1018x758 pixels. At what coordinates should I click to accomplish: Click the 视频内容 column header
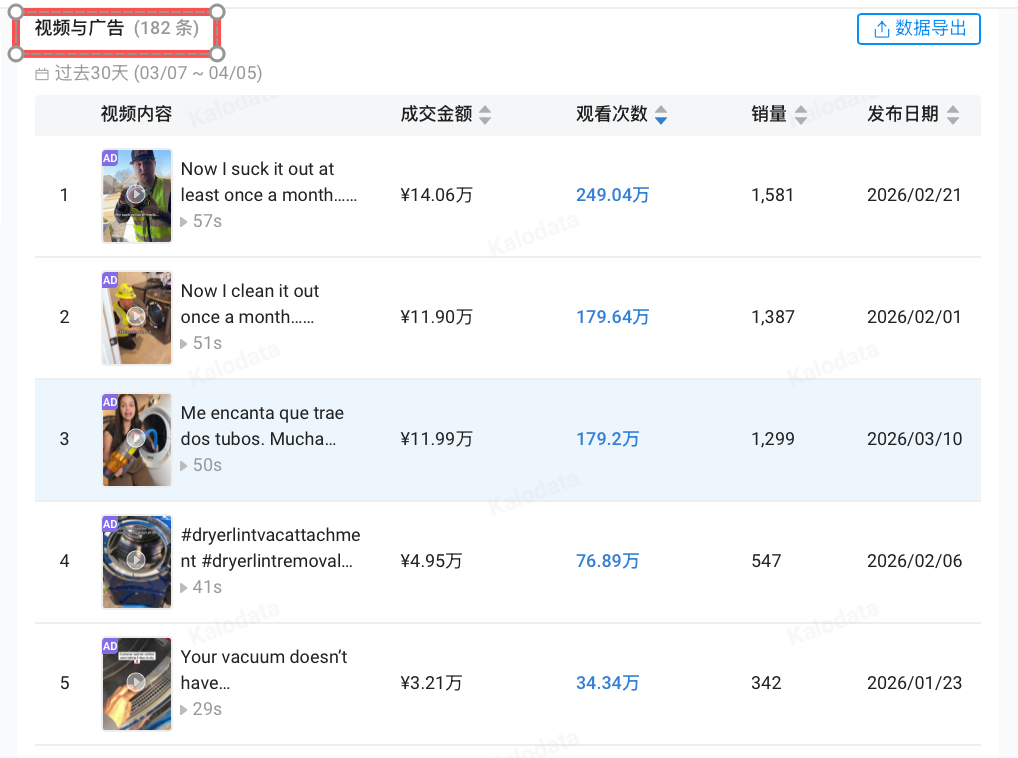click(135, 115)
